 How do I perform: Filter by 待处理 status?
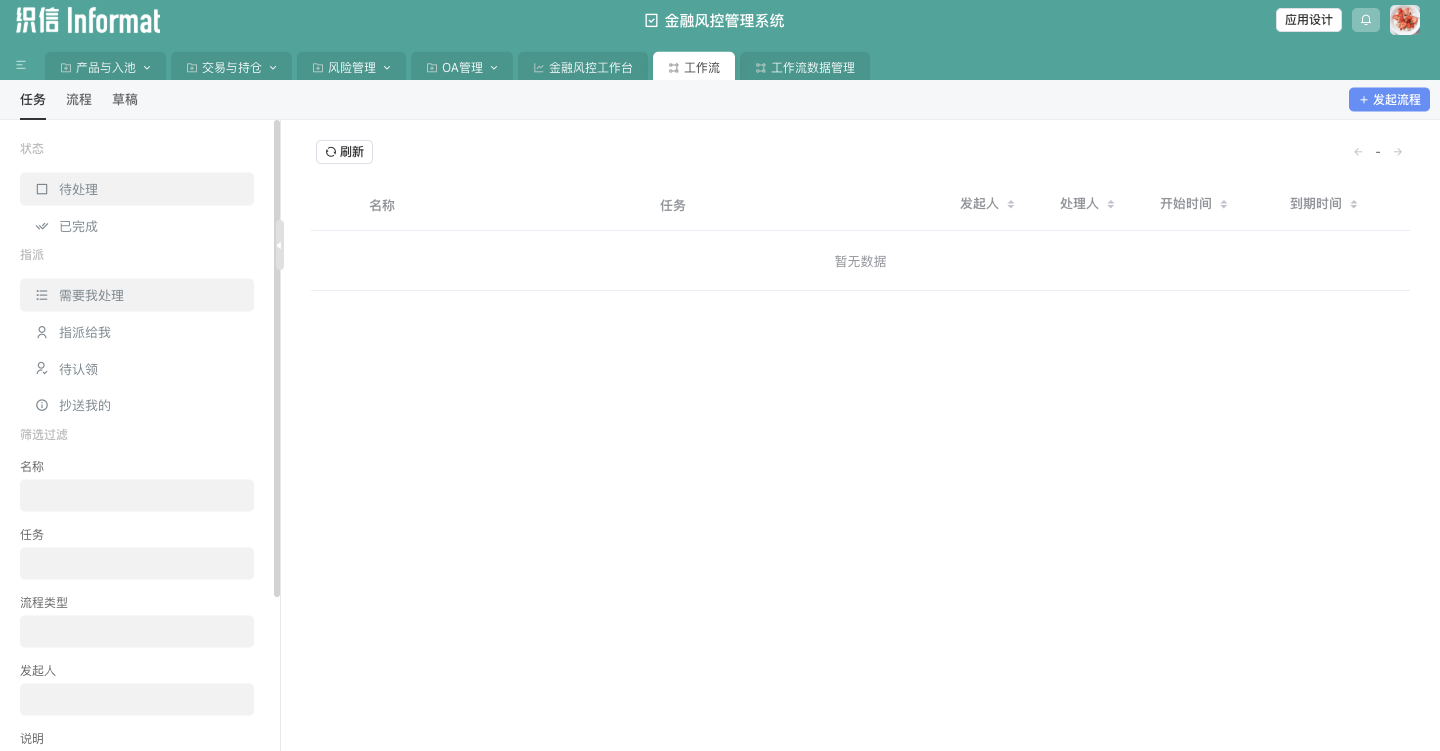point(137,189)
